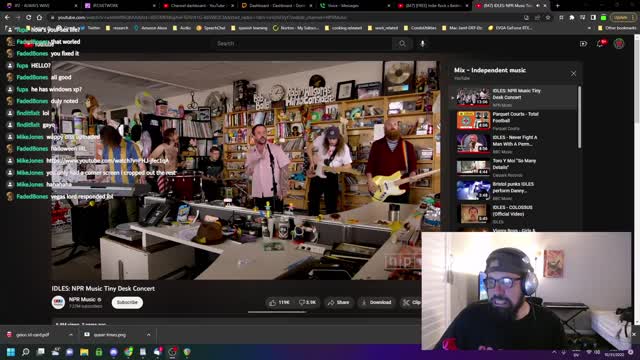Screen dimensions: 640x360
Task: Open Bristol punks IDLES perform Danny video
Action: click(x=514, y=190)
